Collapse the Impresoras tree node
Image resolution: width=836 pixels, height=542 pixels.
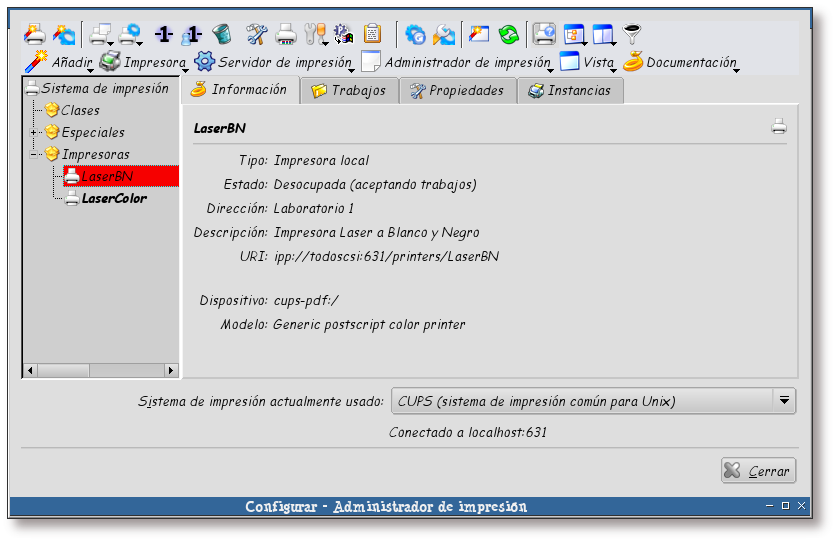click(x=34, y=154)
